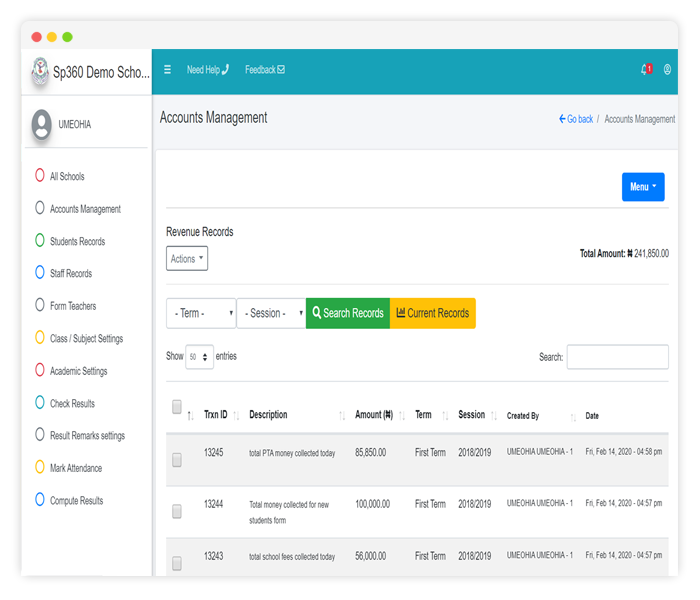Screen dimensions: 700x600
Task: Click the Go back link
Action: pyautogui.click(x=575, y=119)
